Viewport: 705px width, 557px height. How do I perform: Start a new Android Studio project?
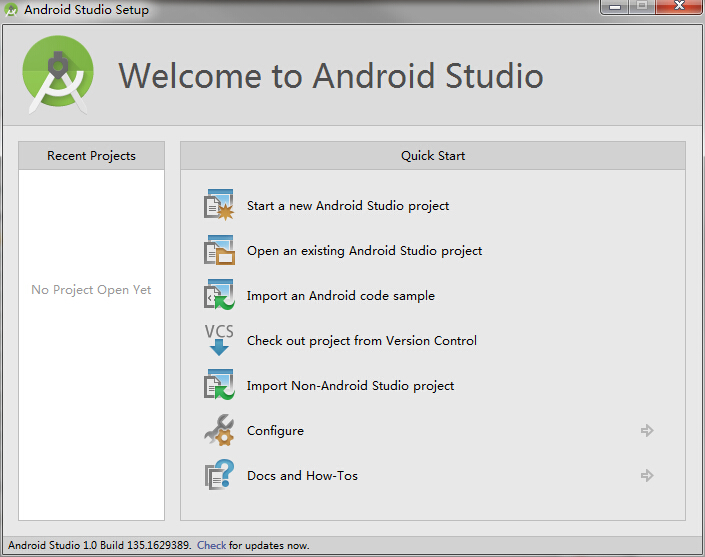click(348, 206)
